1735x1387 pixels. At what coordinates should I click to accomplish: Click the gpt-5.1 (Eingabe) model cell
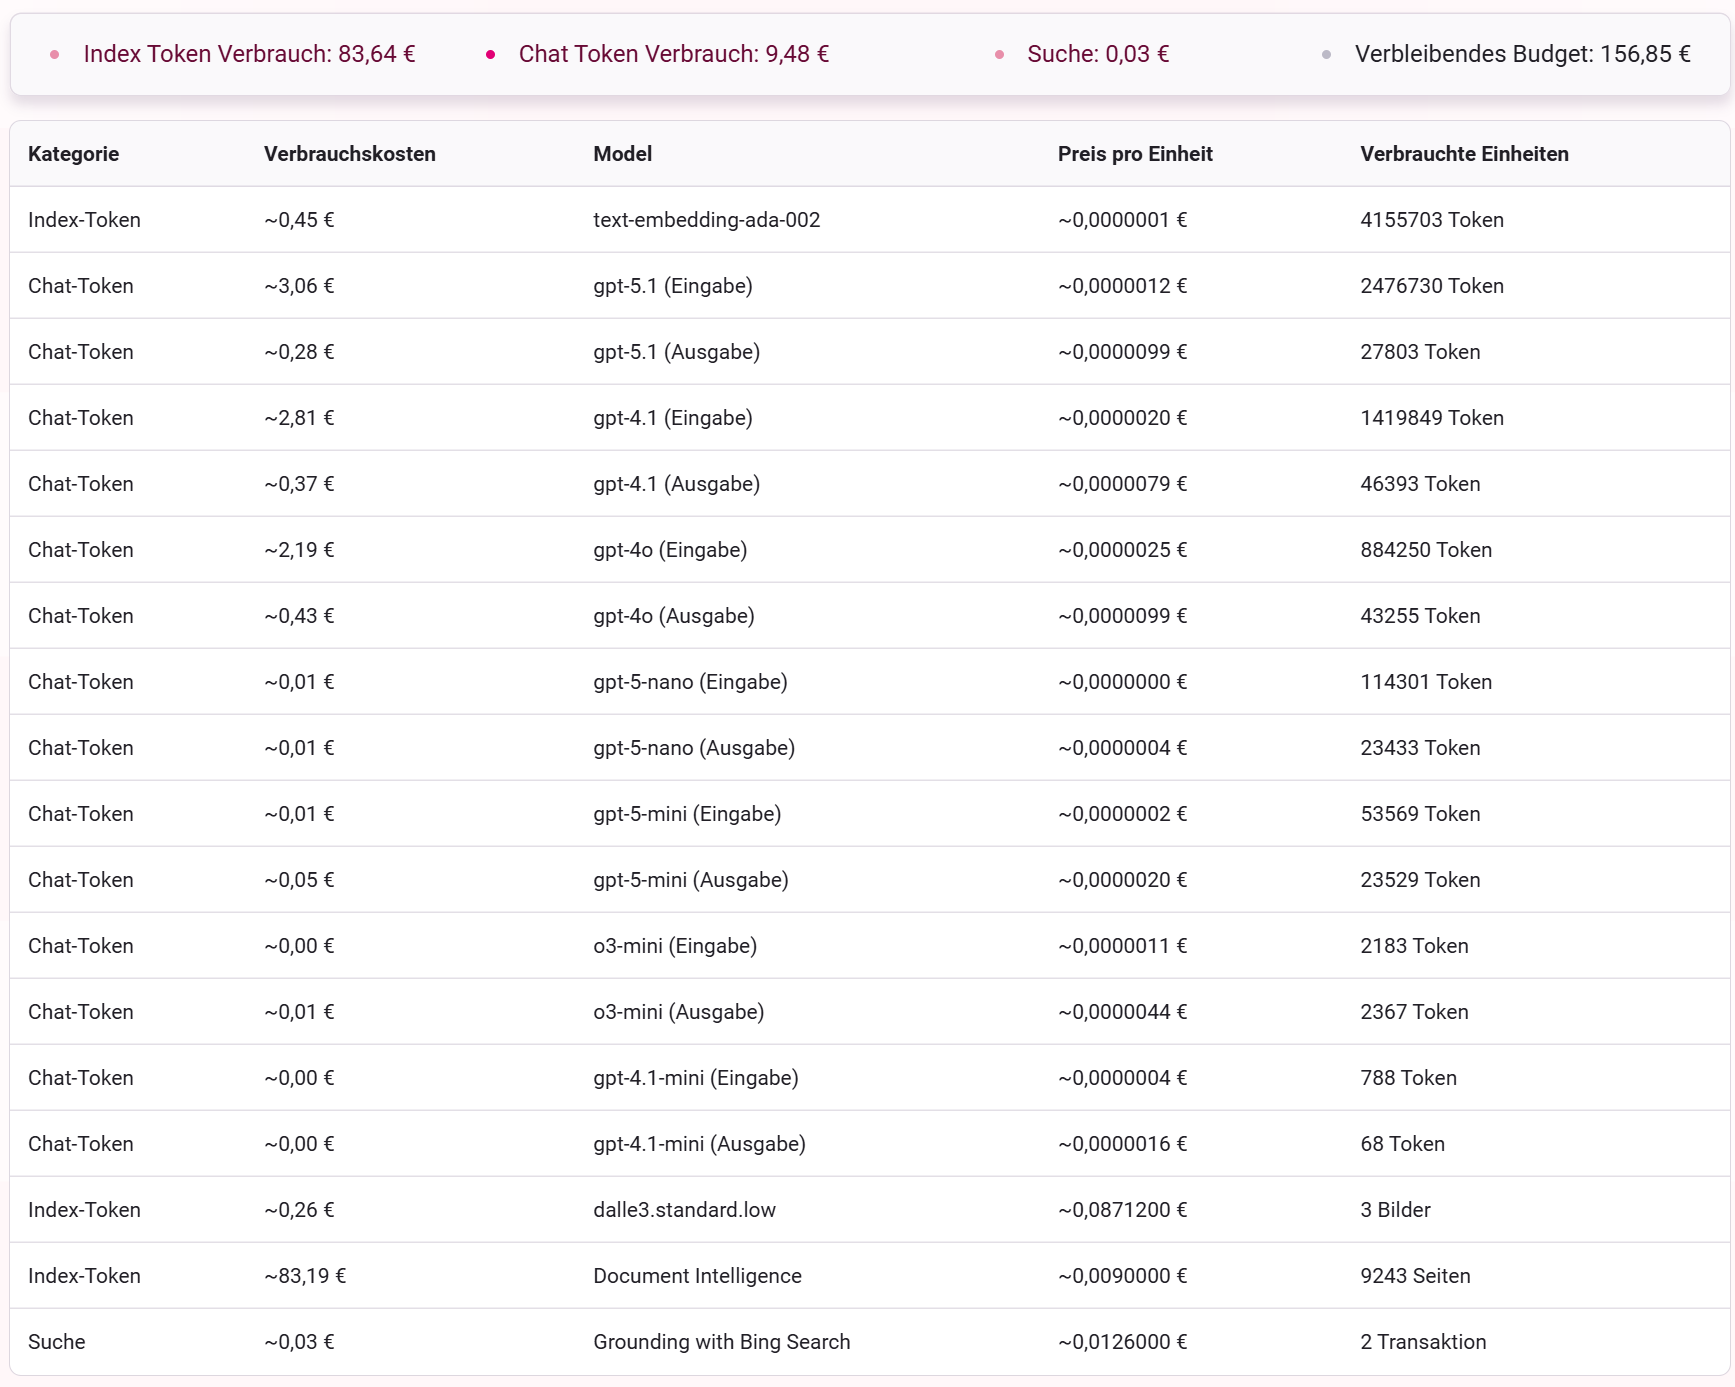click(x=672, y=286)
